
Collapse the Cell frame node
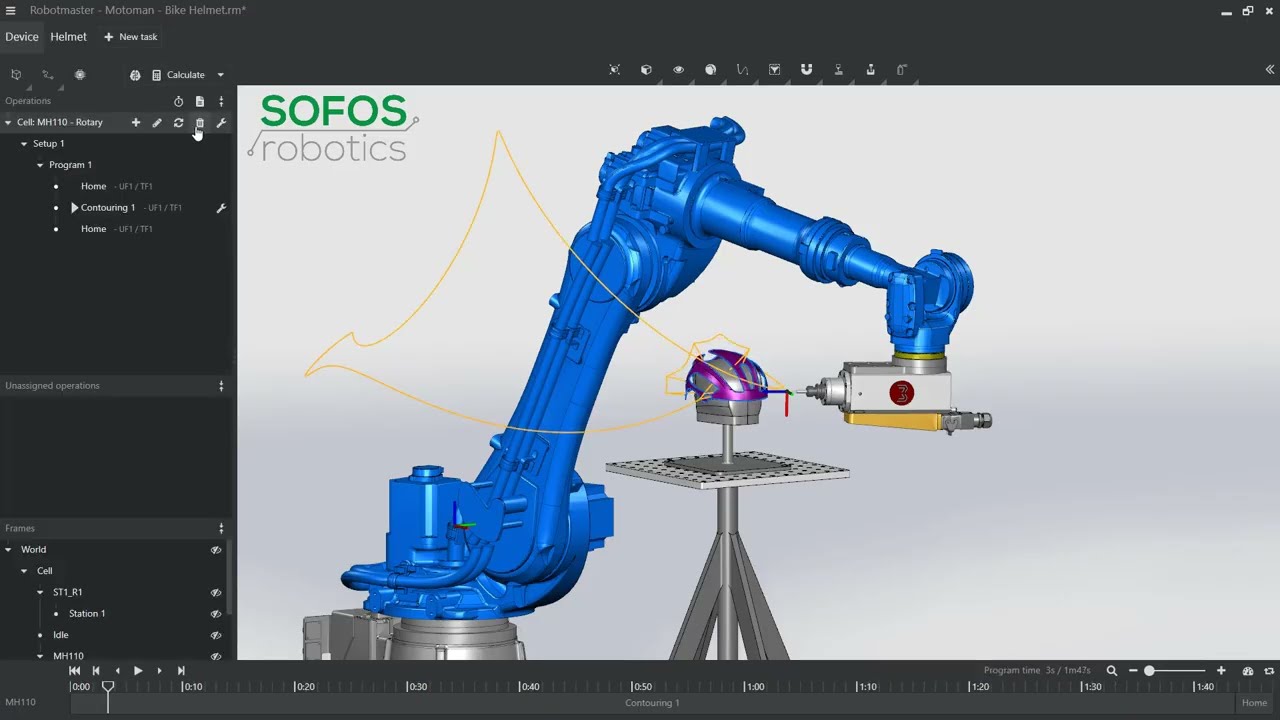click(x=24, y=571)
